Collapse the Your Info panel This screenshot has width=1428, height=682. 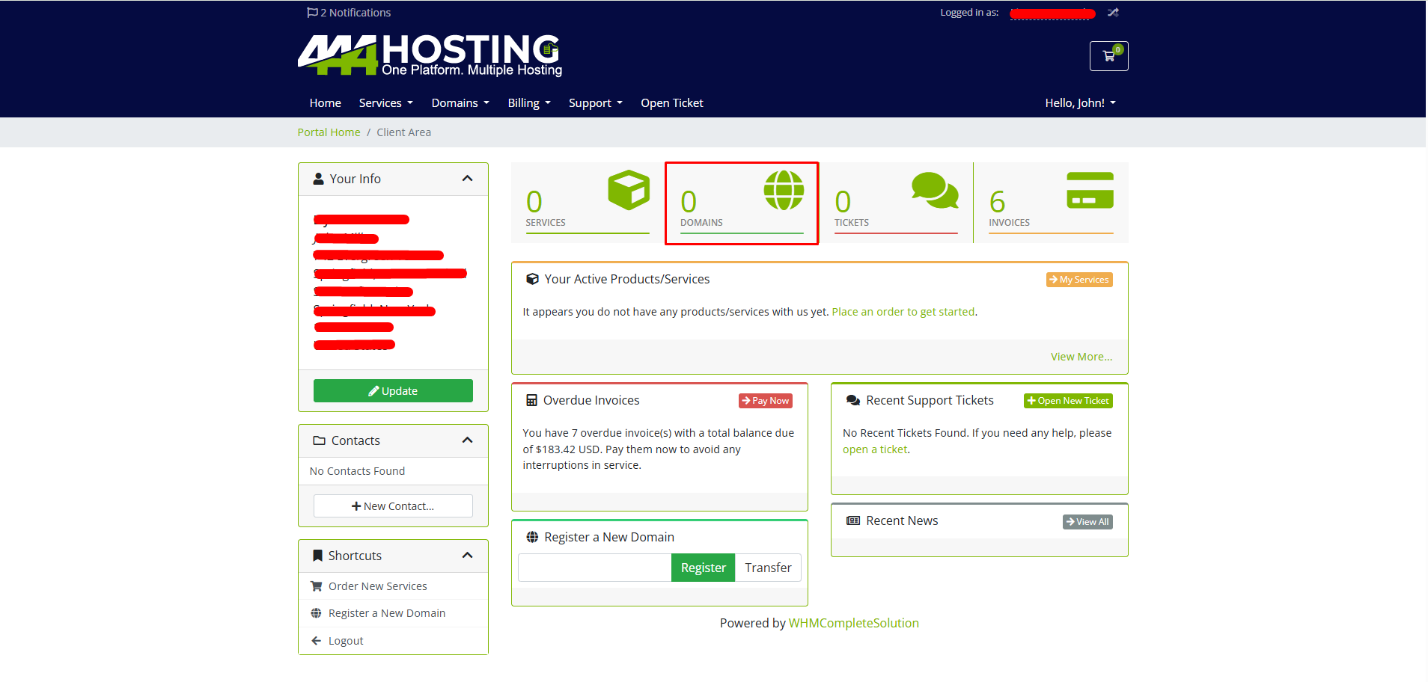(467, 179)
